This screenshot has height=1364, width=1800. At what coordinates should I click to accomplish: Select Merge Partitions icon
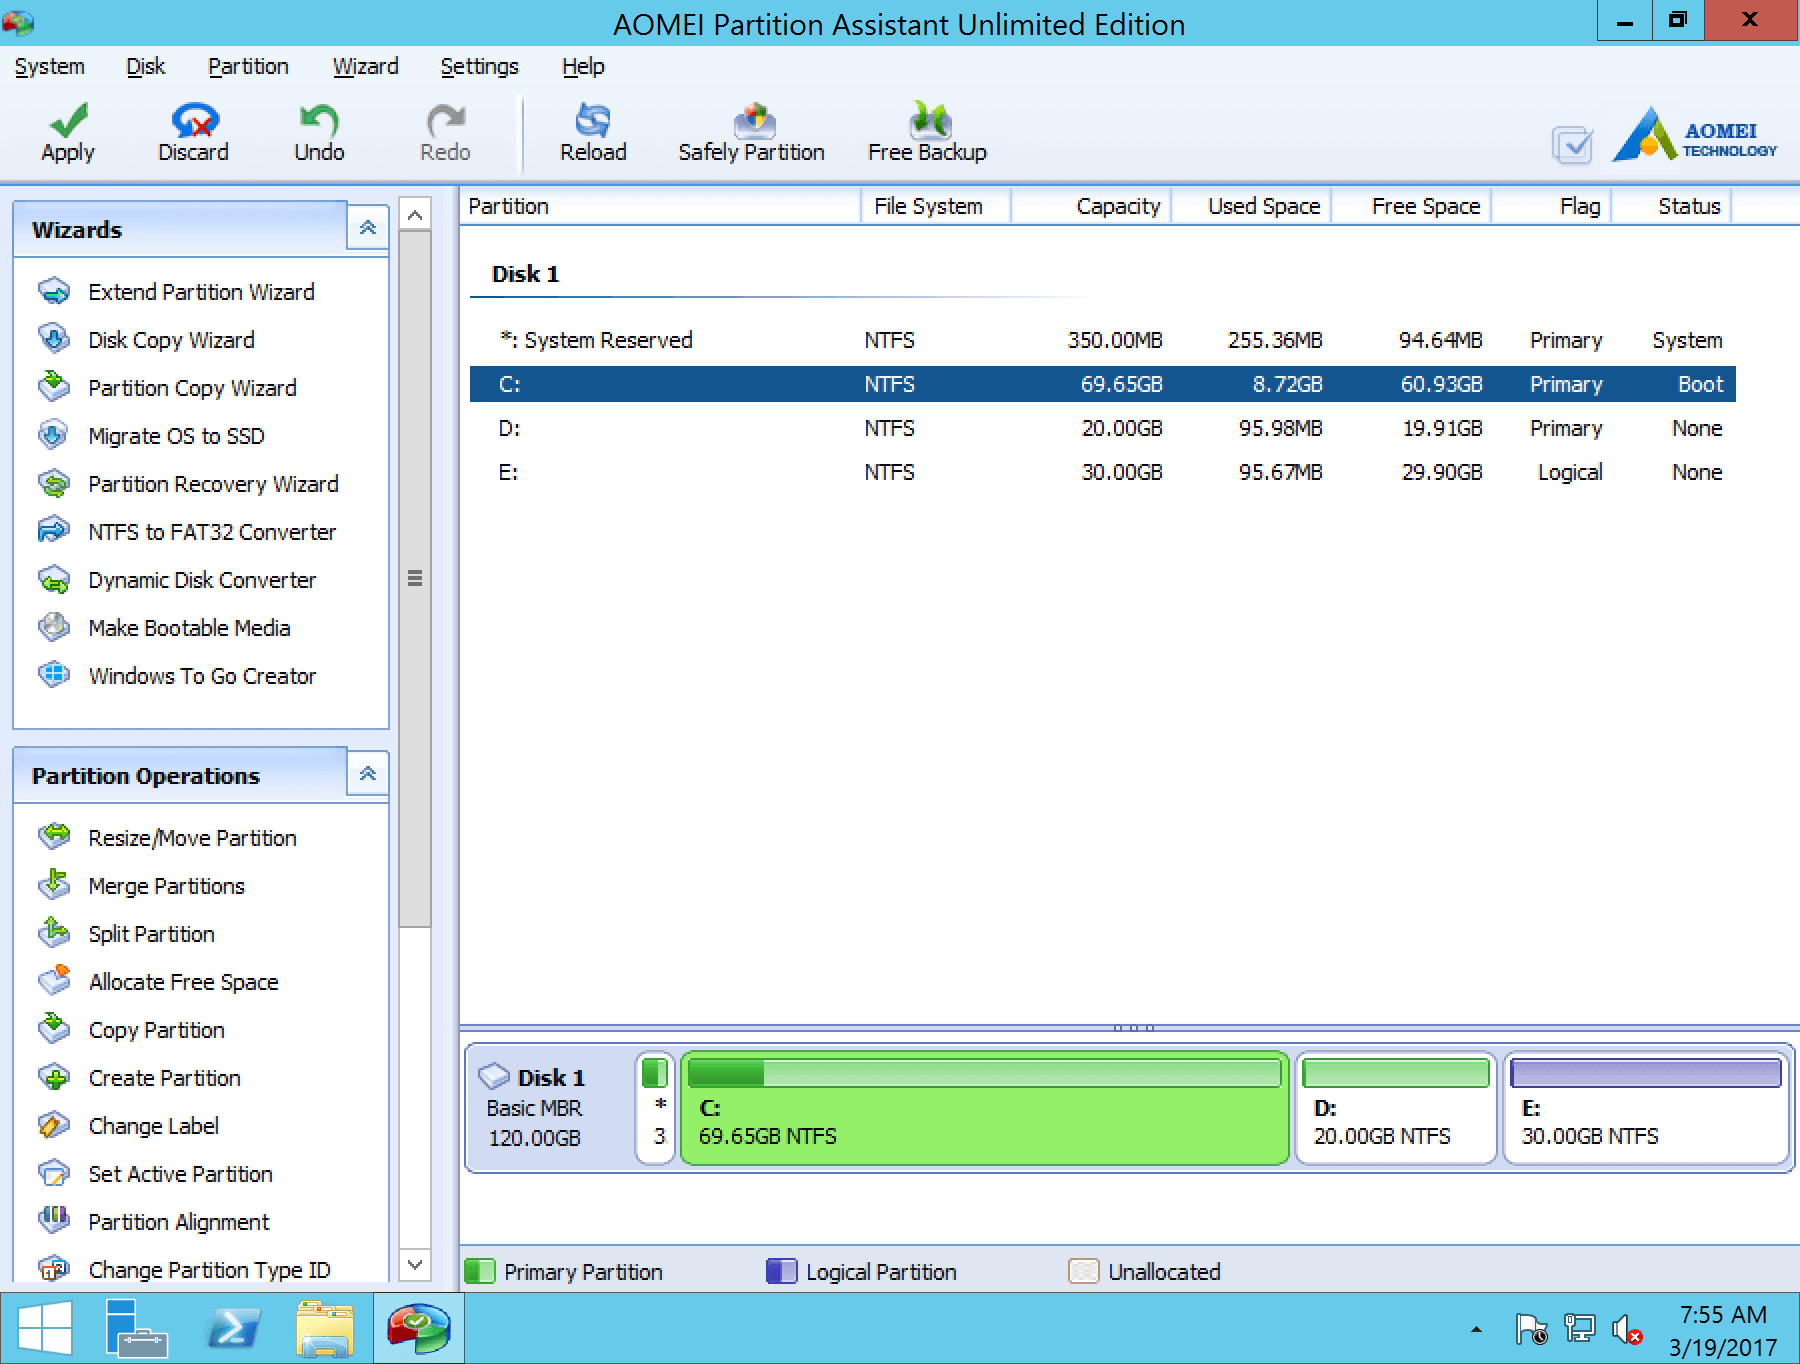pyautogui.click(x=54, y=885)
